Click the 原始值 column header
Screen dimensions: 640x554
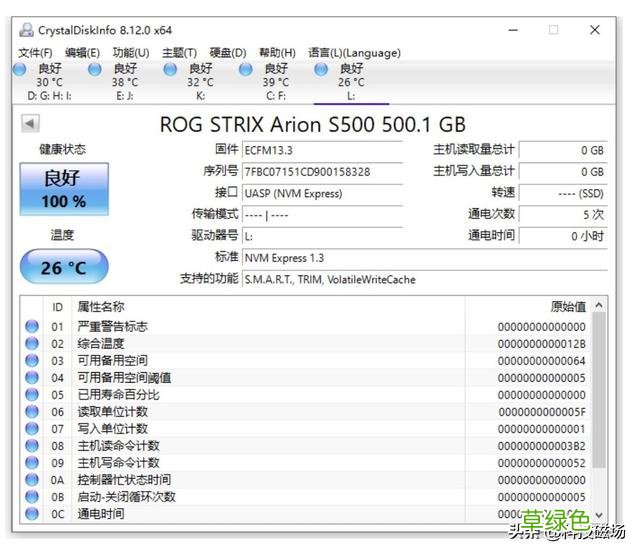(529, 307)
